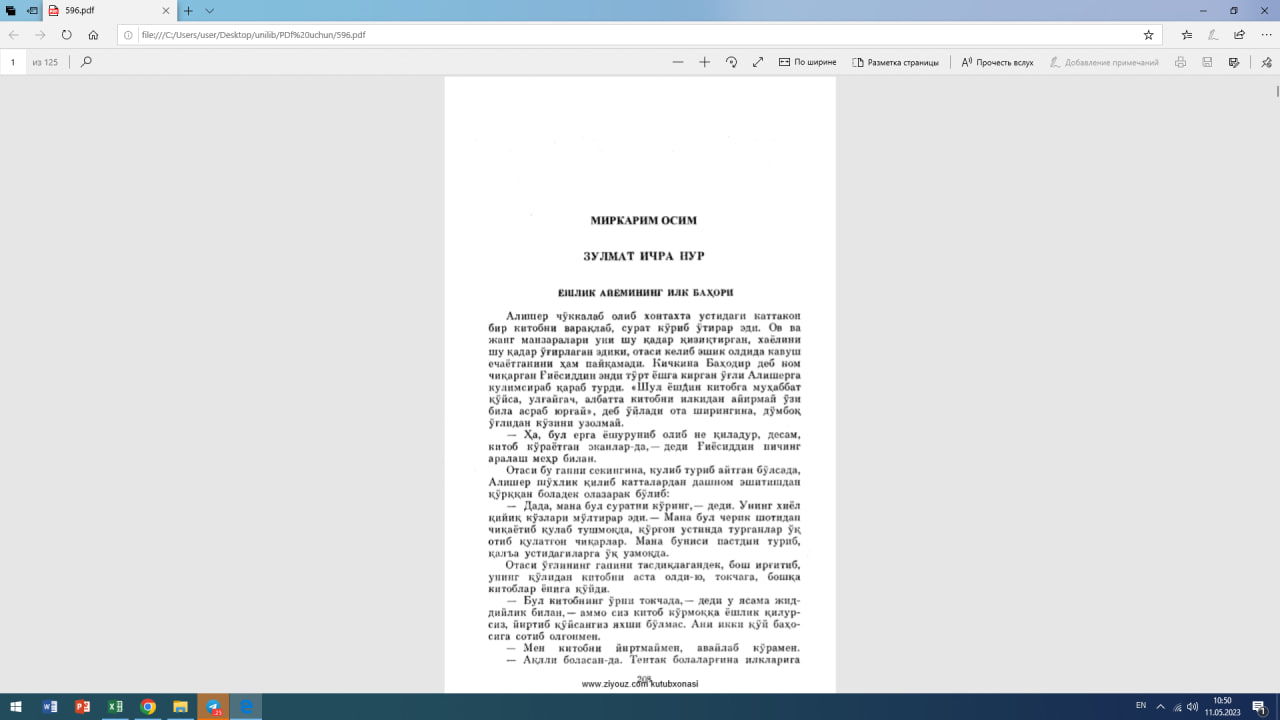Image resolution: width=1280 pixels, height=720 pixels.
Task: Open Разметка страницы page layout options
Action: coord(895,62)
